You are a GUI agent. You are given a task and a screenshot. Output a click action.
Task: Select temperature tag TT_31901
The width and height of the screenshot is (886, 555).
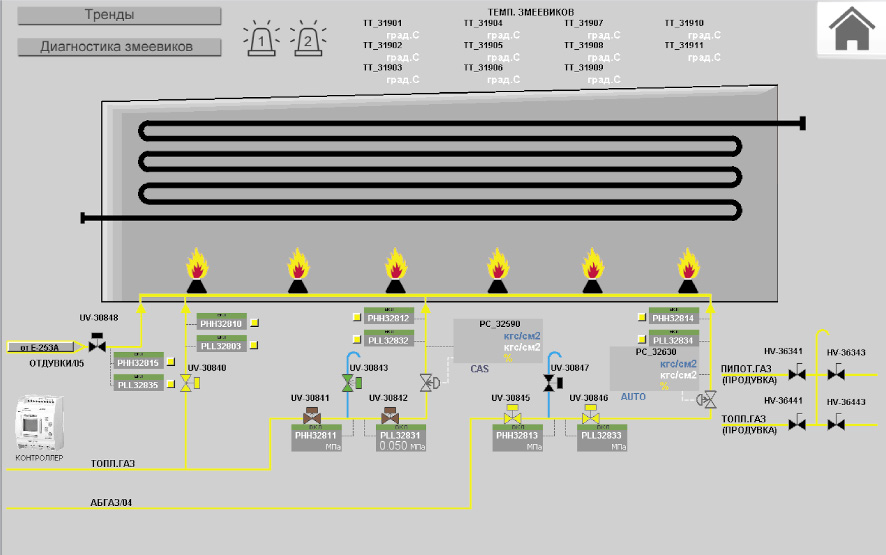[x=383, y=23]
